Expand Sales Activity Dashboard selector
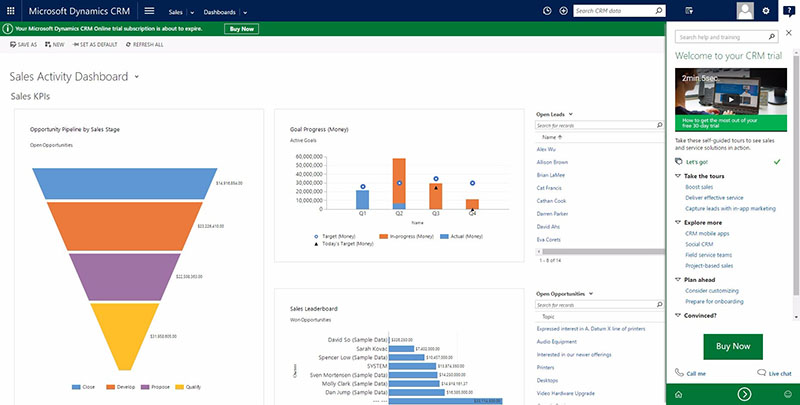This screenshot has width=800, height=405. coord(137,77)
